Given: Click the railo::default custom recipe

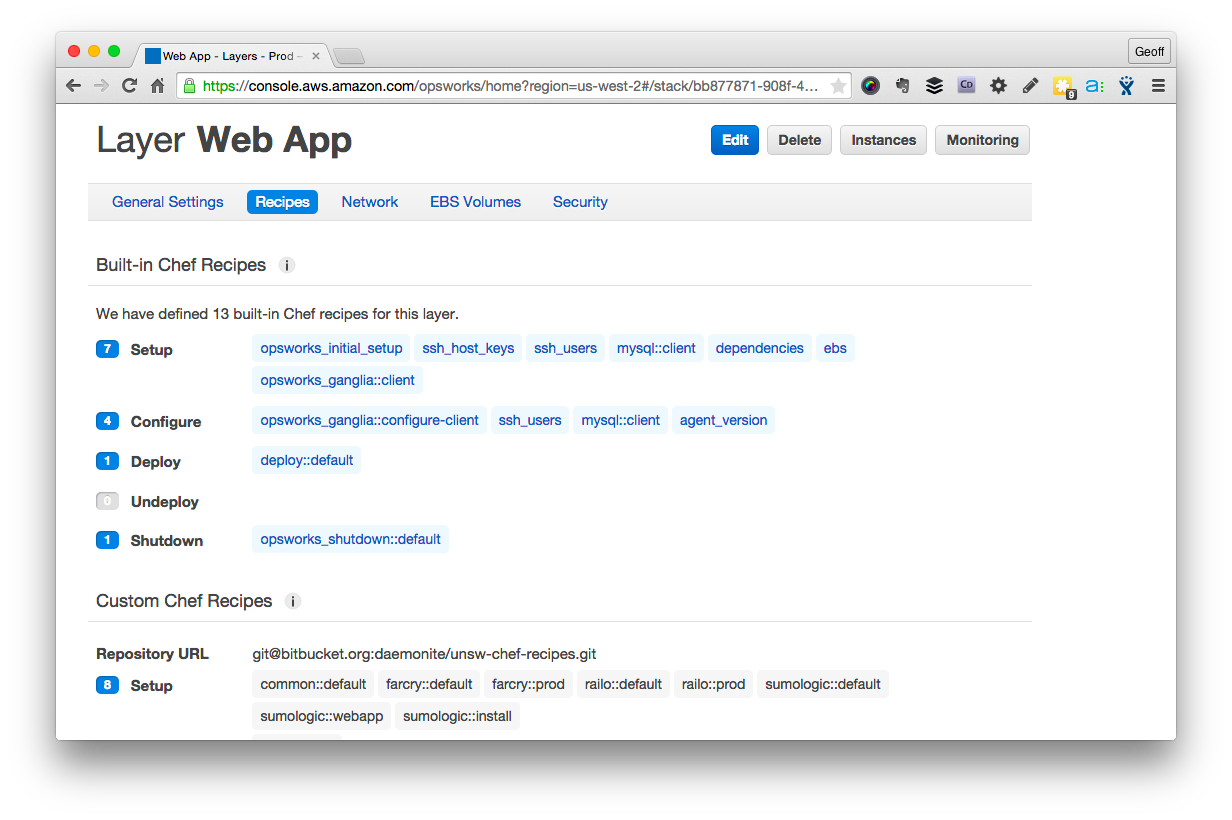Looking at the screenshot, I should pyautogui.click(x=623, y=684).
